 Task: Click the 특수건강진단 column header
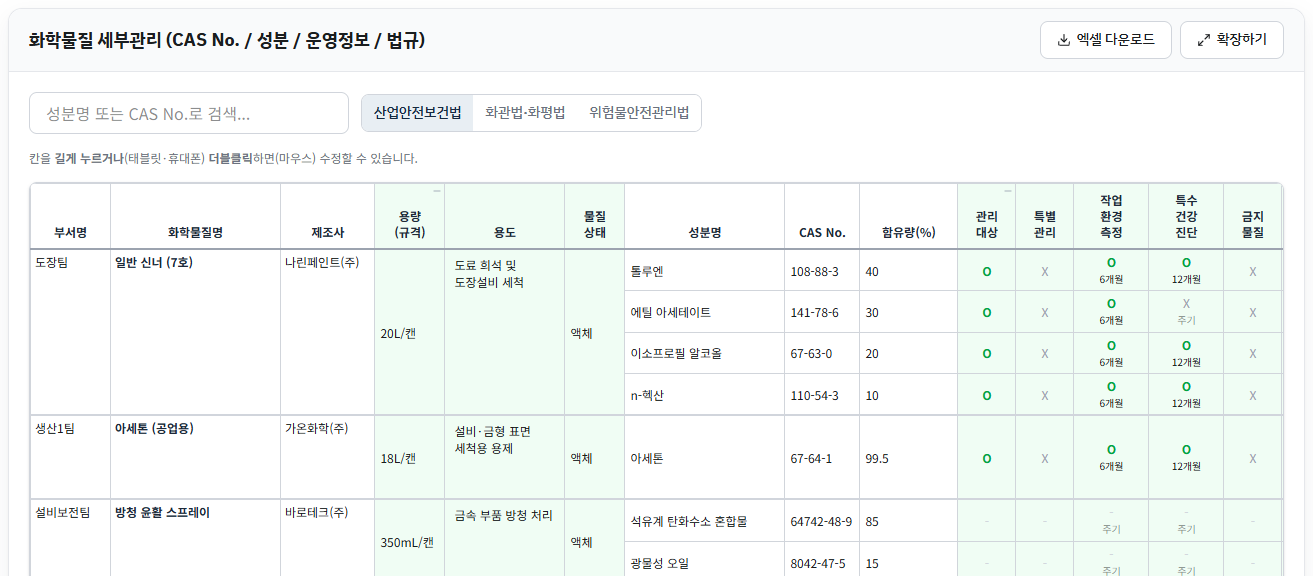[x=1186, y=216]
